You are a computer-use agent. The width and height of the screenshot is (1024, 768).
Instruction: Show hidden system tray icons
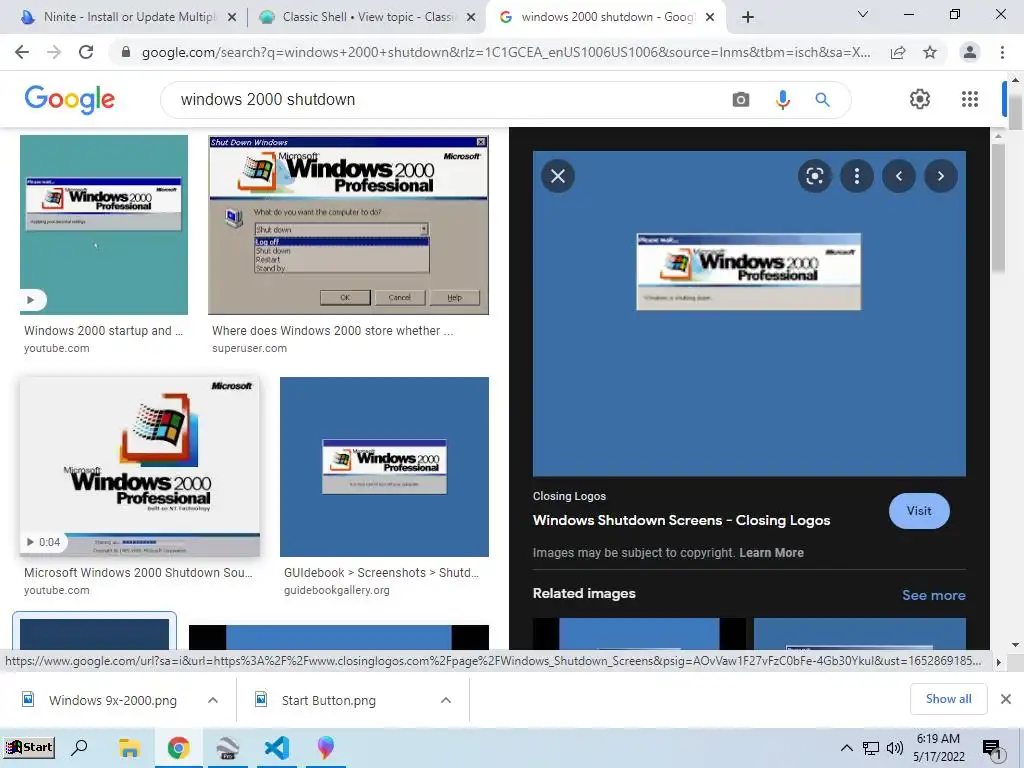click(x=846, y=748)
